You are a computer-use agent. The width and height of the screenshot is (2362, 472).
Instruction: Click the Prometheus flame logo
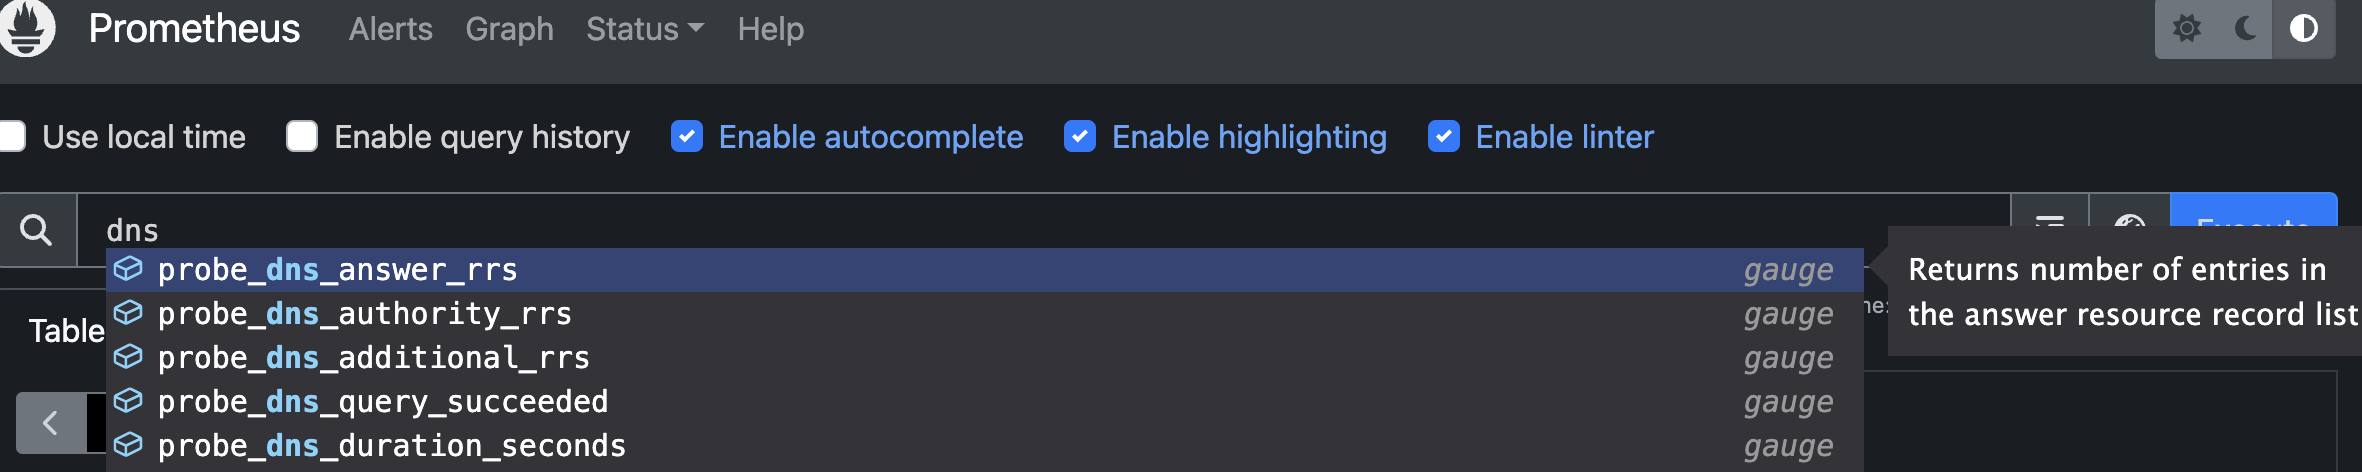click(26, 27)
